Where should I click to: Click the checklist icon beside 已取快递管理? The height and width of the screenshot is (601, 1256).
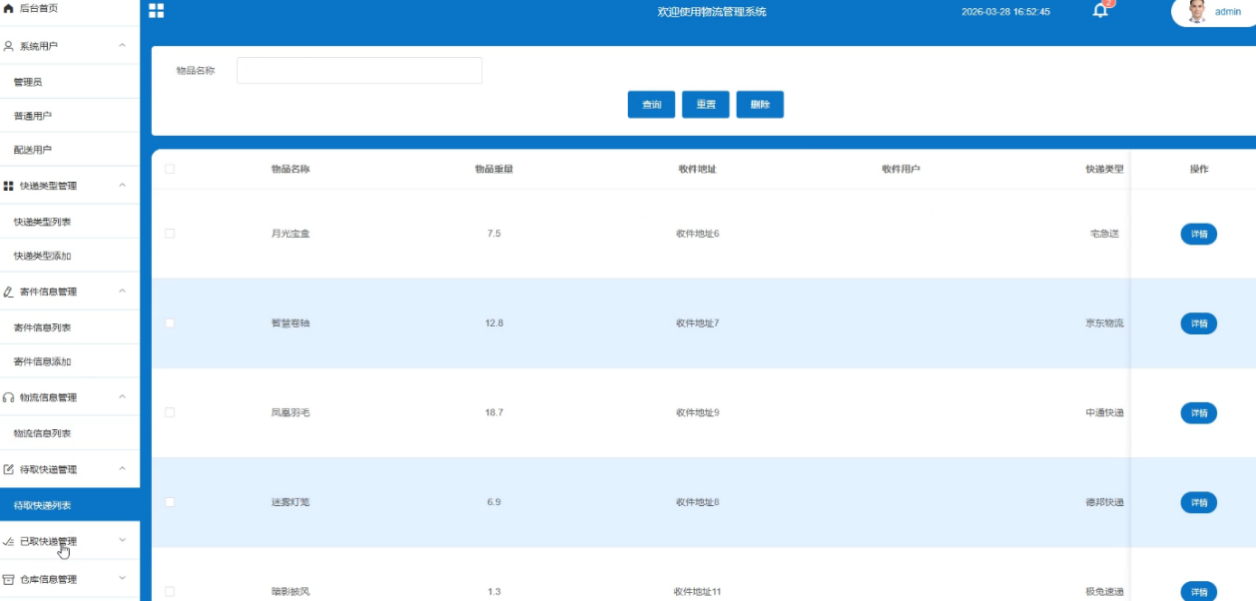click(9, 541)
